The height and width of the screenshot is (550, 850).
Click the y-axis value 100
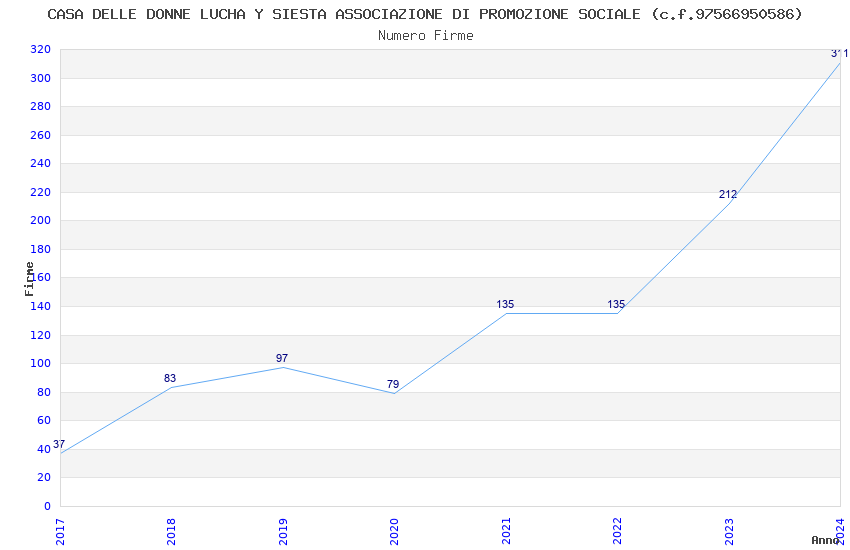click(x=40, y=363)
